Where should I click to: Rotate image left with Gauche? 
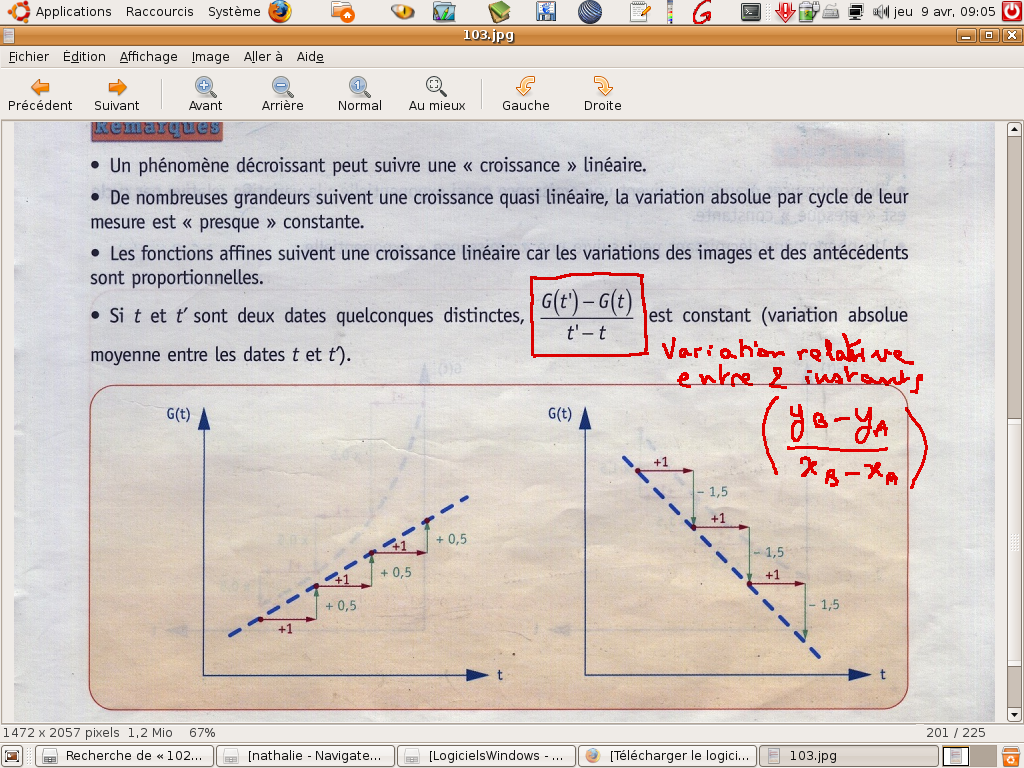(x=525, y=95)
